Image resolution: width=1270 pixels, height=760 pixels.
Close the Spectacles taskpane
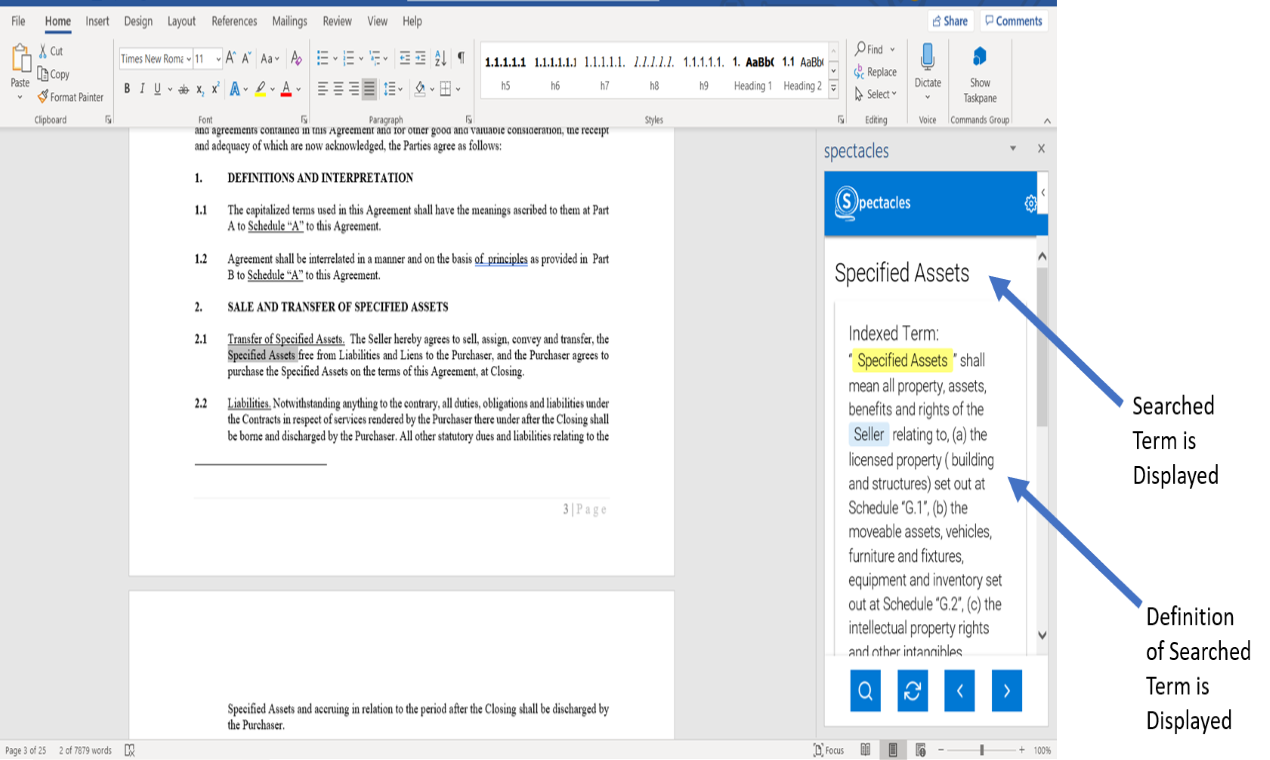click(x=1041, y=148)
